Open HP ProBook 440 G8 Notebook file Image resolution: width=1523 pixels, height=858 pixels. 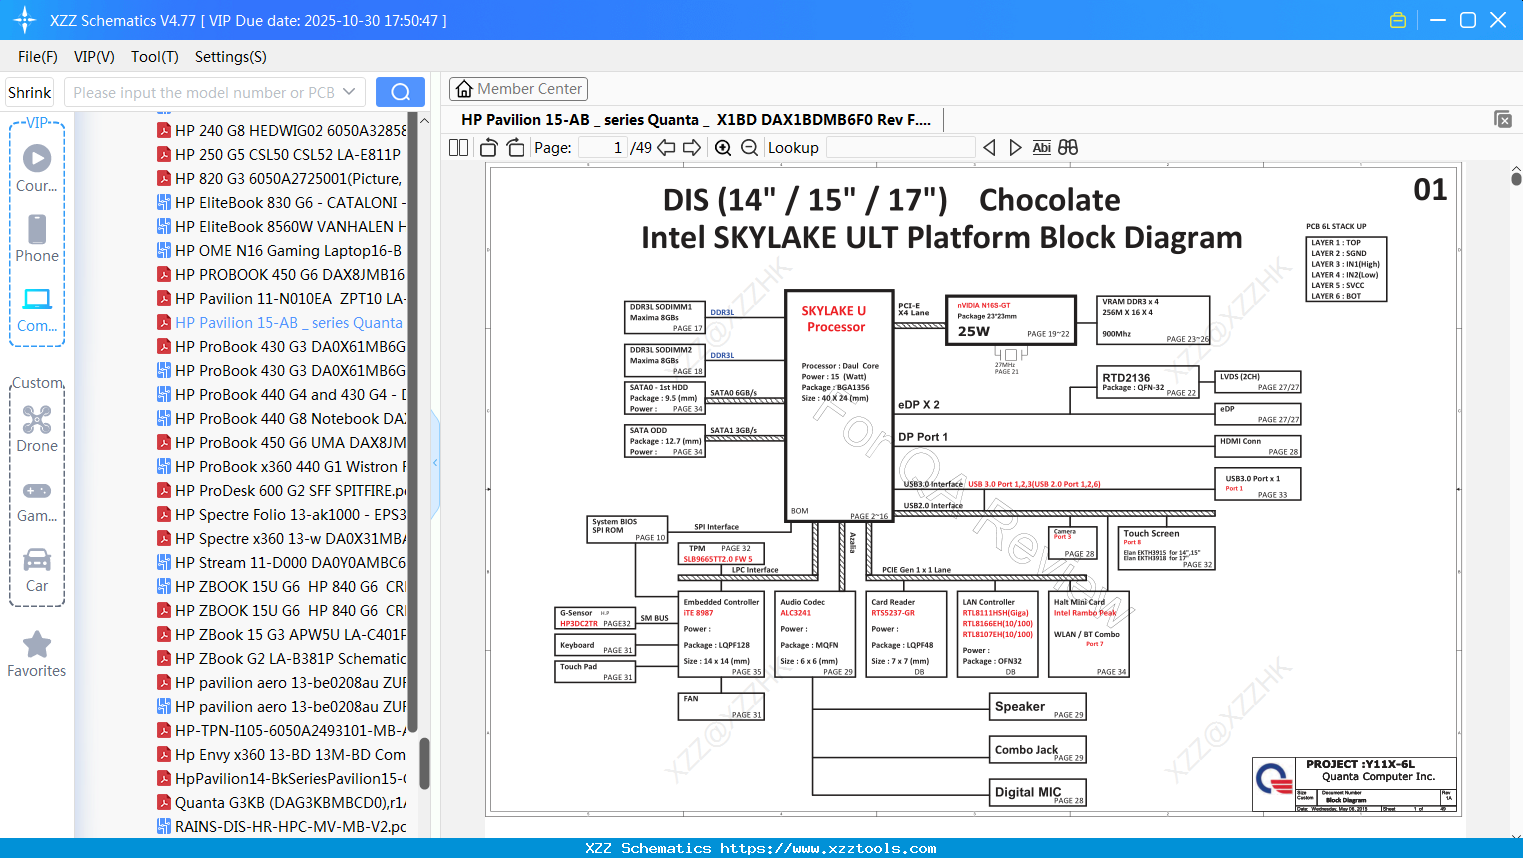(281, 418)
